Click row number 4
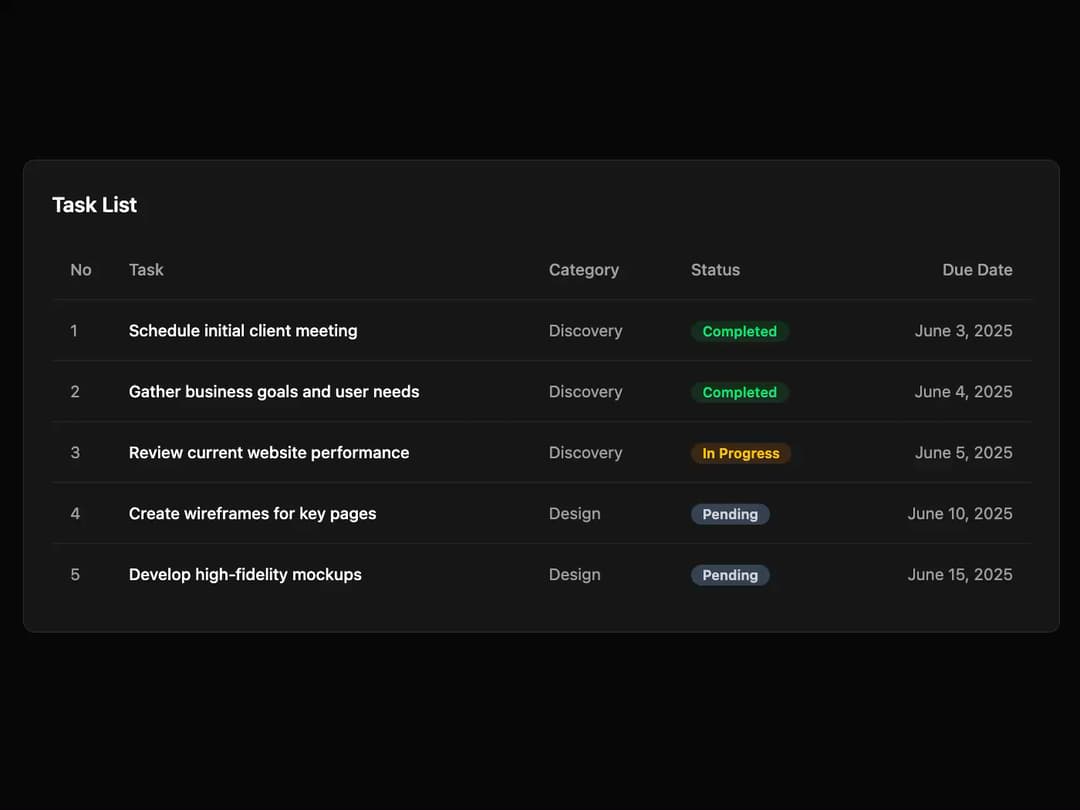 point(75,514)
